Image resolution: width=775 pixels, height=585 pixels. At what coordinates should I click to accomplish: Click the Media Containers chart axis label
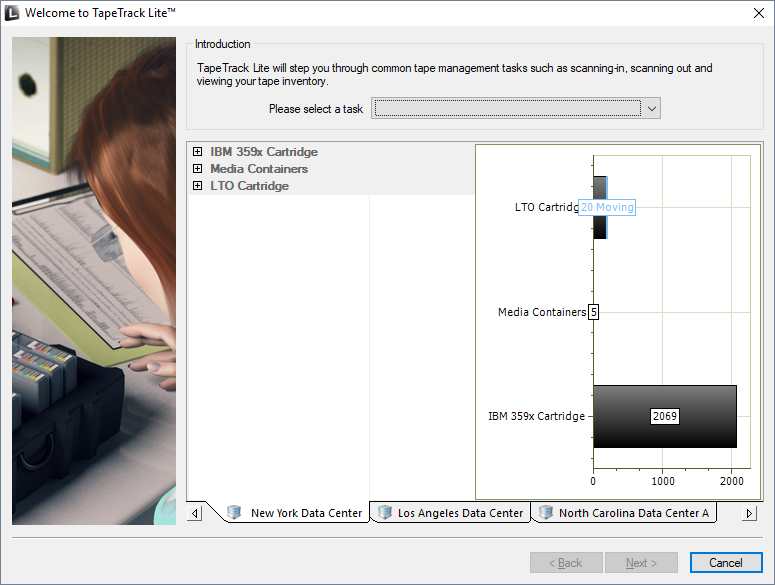pyautogui.click(x=542, y=312)
